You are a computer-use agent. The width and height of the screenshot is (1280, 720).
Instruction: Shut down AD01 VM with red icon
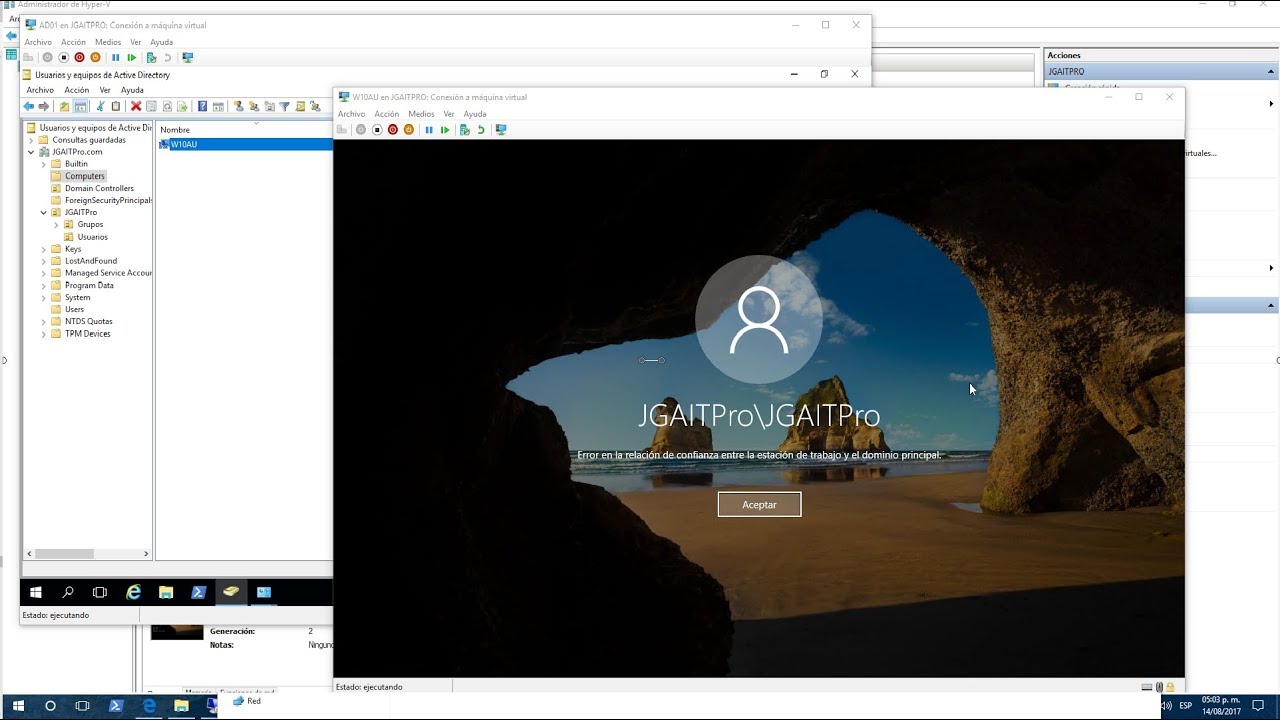79,57
